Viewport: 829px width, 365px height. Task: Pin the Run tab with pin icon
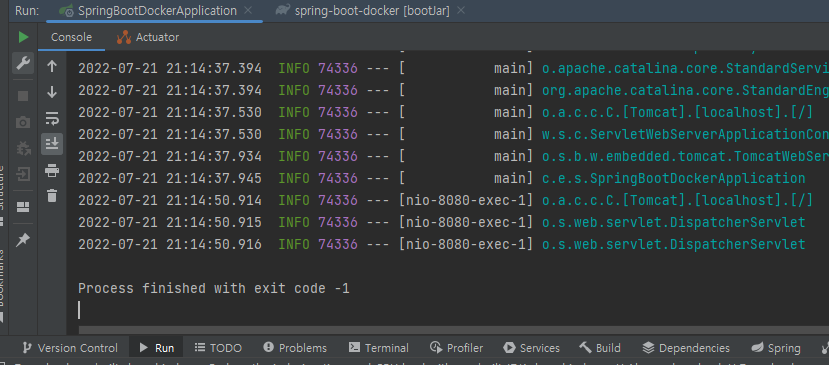tap(23, 240)
